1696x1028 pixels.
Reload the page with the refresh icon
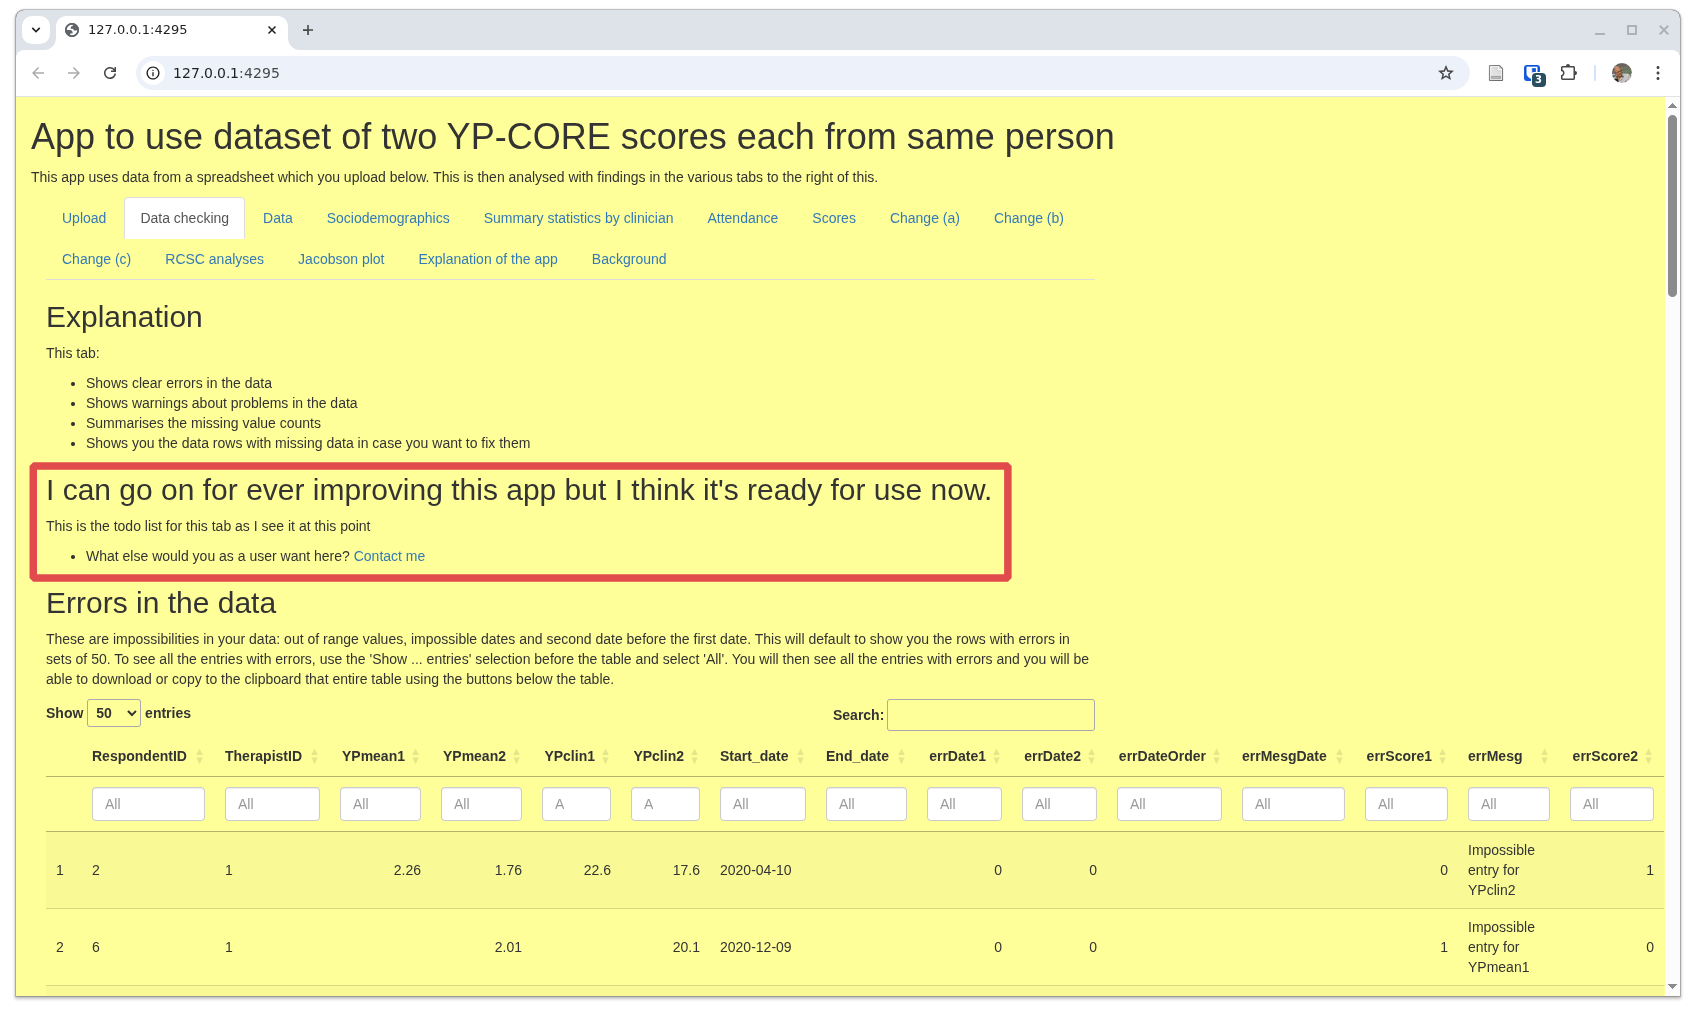[x=110, y=73]
